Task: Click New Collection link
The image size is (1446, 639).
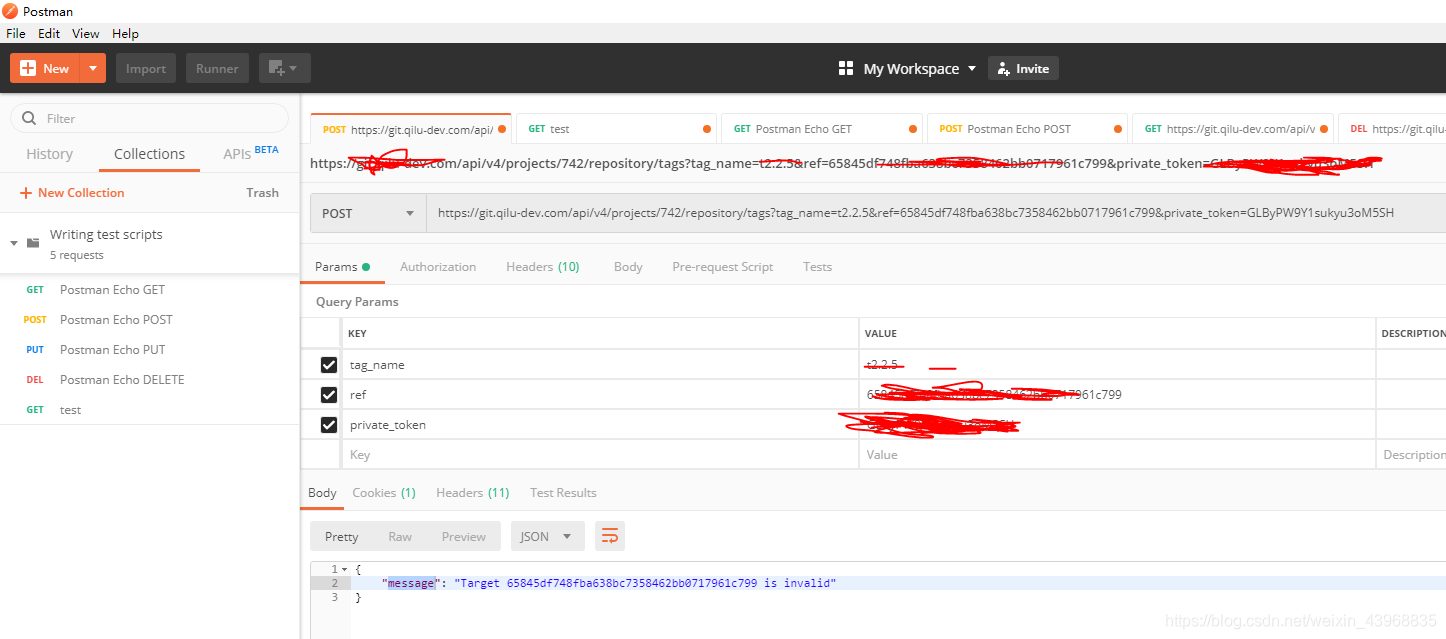Action: (x=72, y=192)
